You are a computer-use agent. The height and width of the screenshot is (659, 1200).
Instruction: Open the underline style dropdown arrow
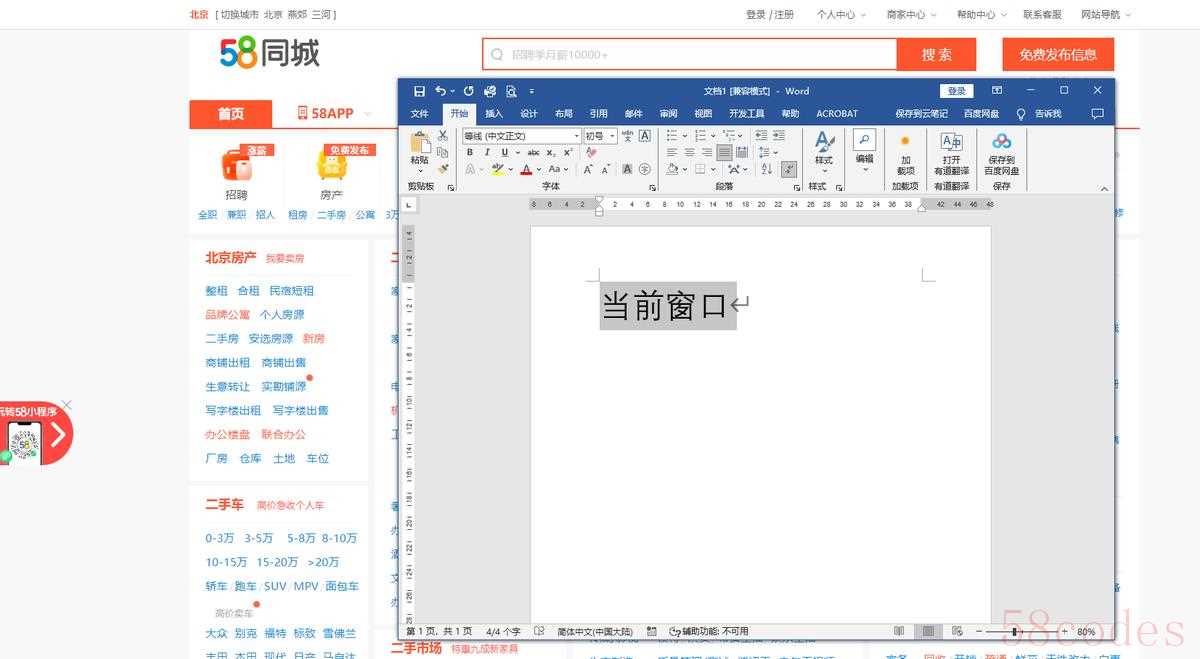517,152
